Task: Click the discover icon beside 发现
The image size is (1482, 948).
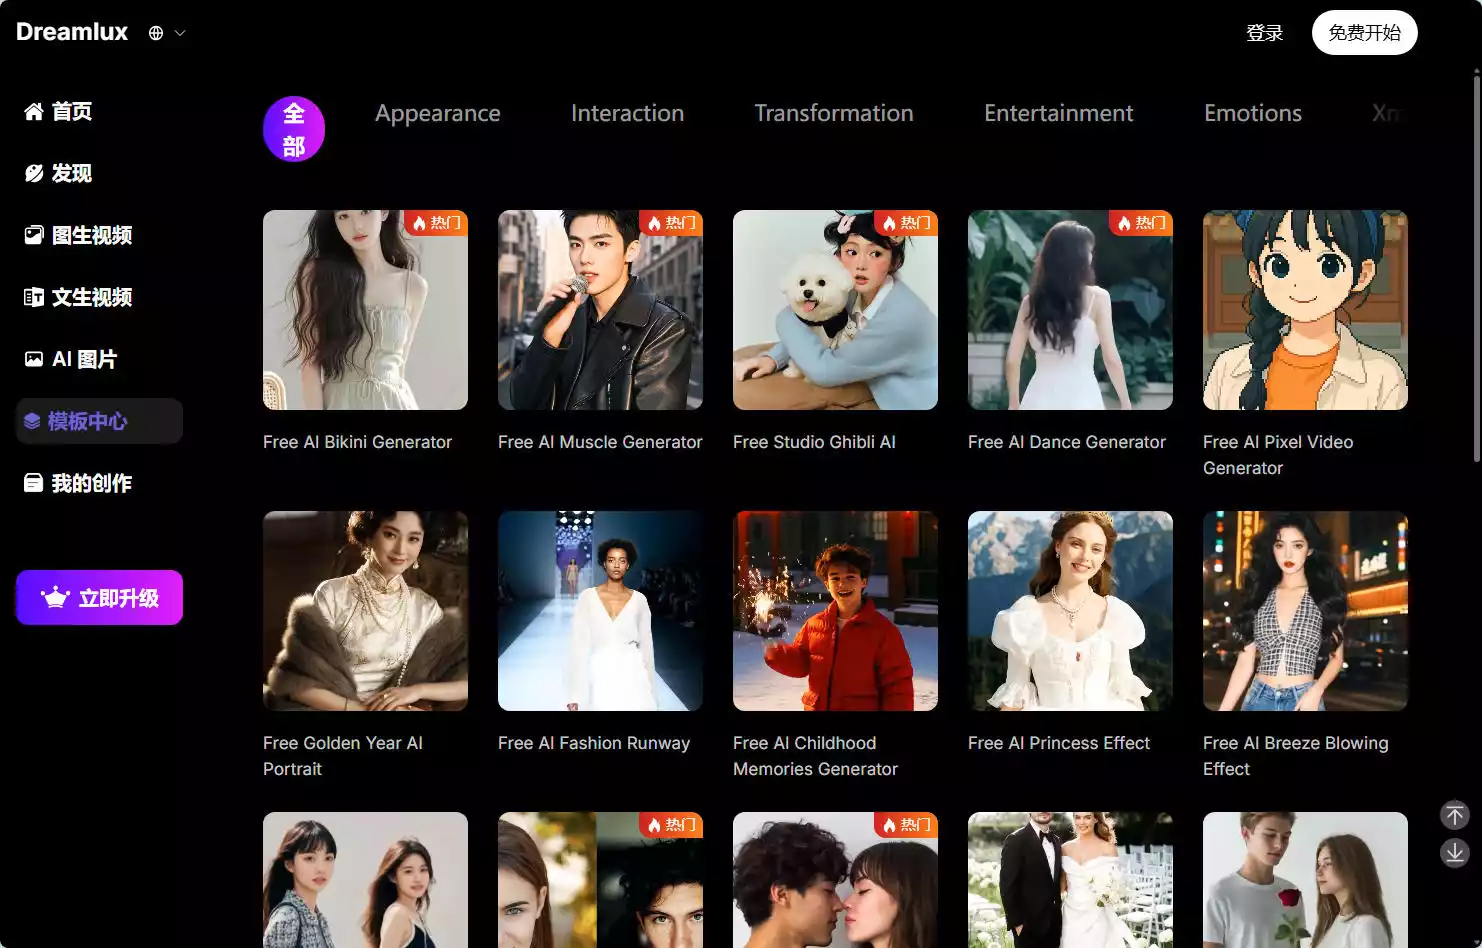Action: [x=34, y=173]
